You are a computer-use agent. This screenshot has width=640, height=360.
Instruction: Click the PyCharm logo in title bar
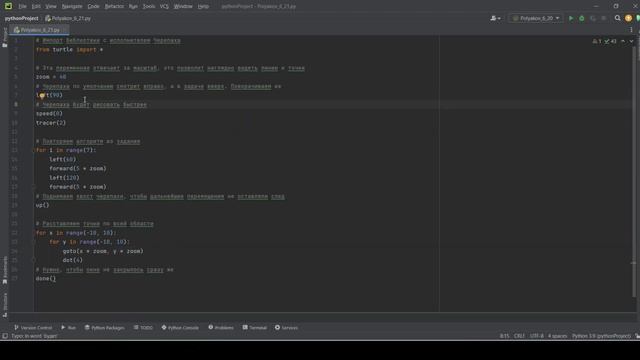[x=8, y=6]
